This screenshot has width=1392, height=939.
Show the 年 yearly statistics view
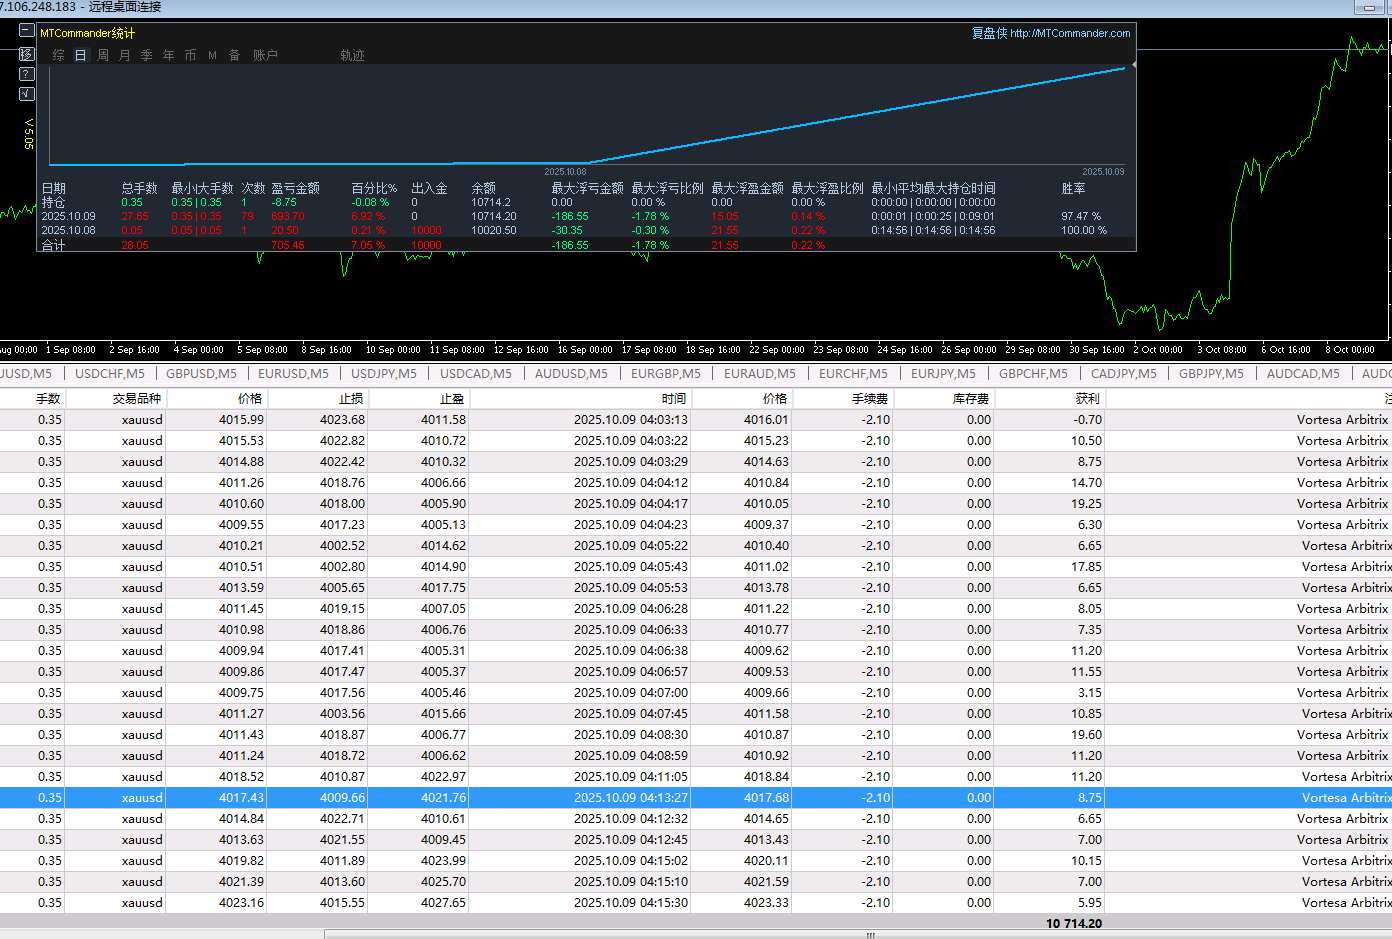pos(169,56)
